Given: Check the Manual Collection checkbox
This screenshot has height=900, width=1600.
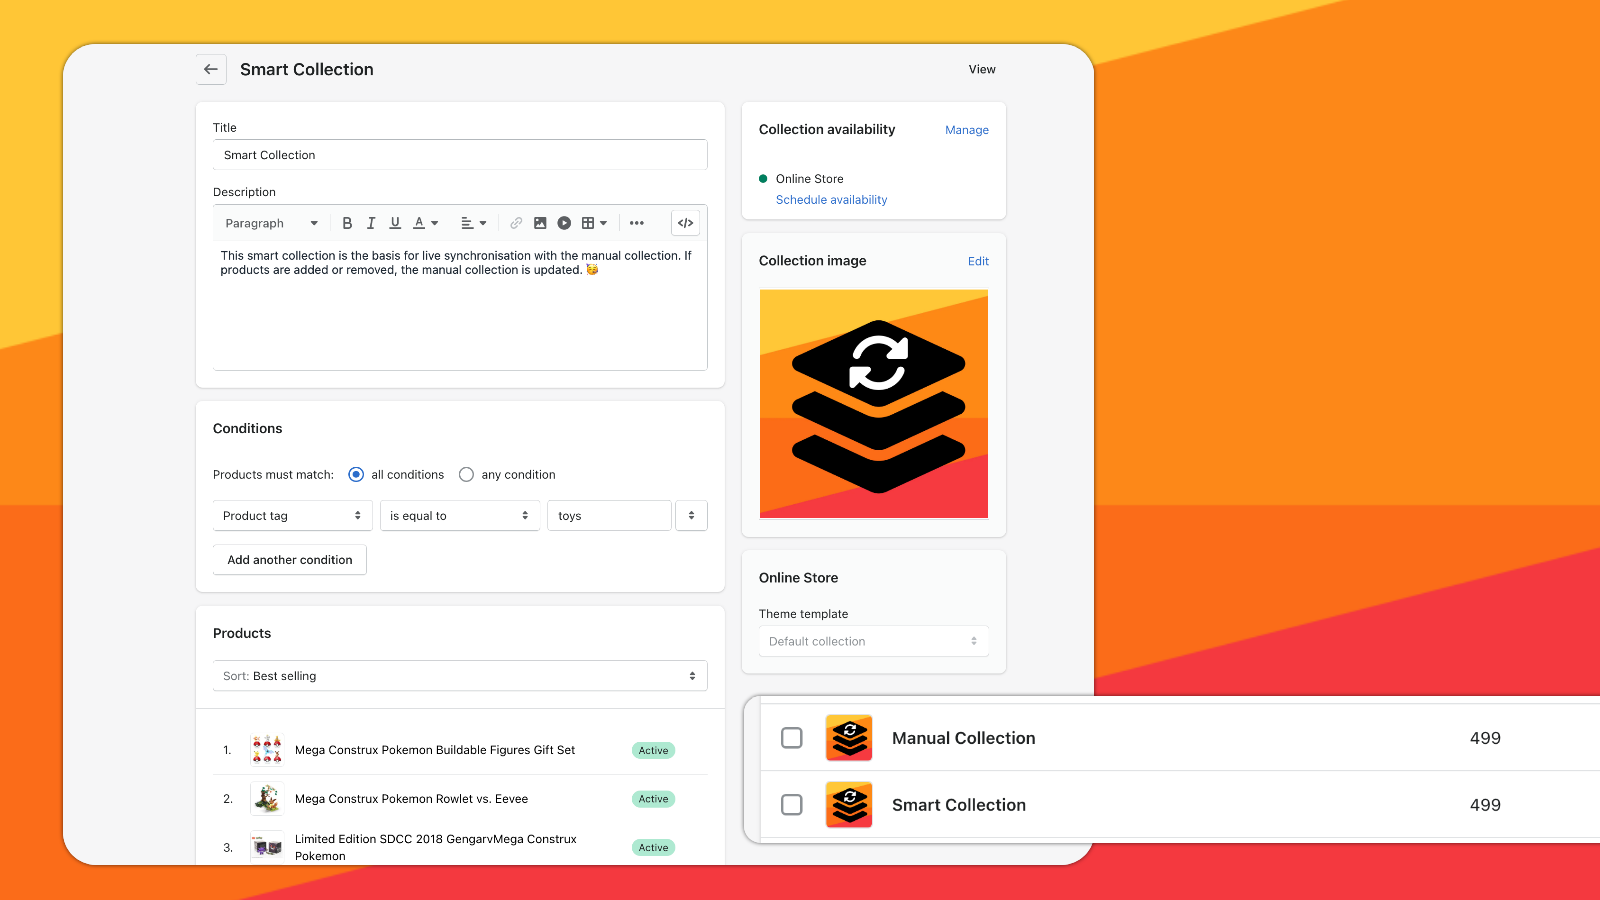Looking at the screenshot, I should pyautogui.click(x=792, y=738).
